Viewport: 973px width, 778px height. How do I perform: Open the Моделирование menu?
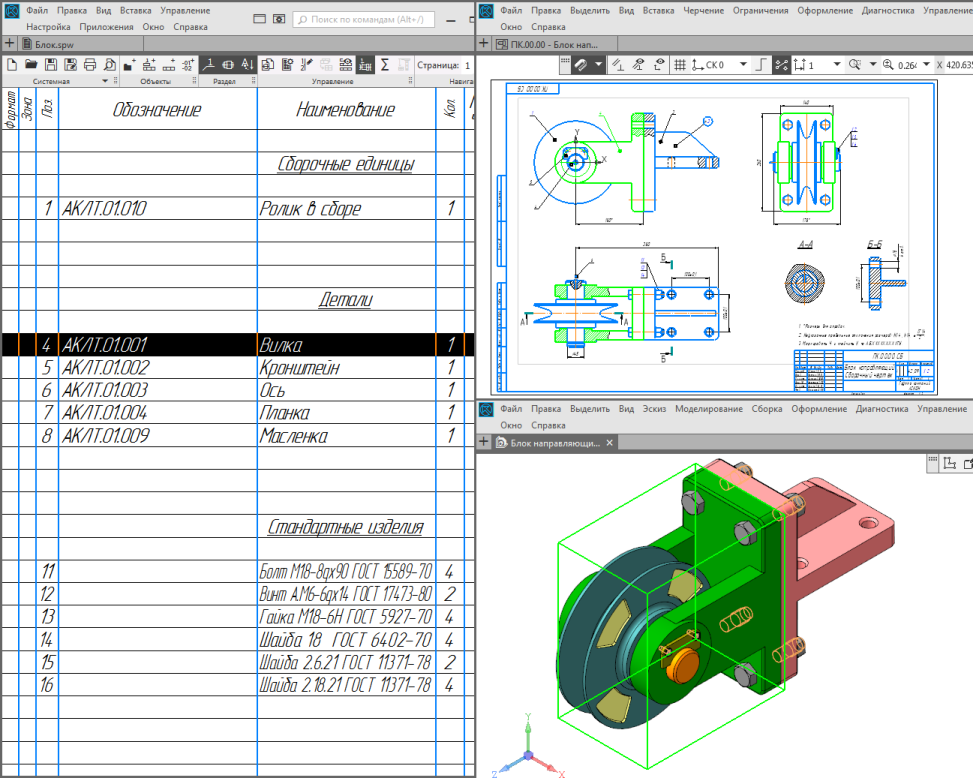tap(708, 409)
